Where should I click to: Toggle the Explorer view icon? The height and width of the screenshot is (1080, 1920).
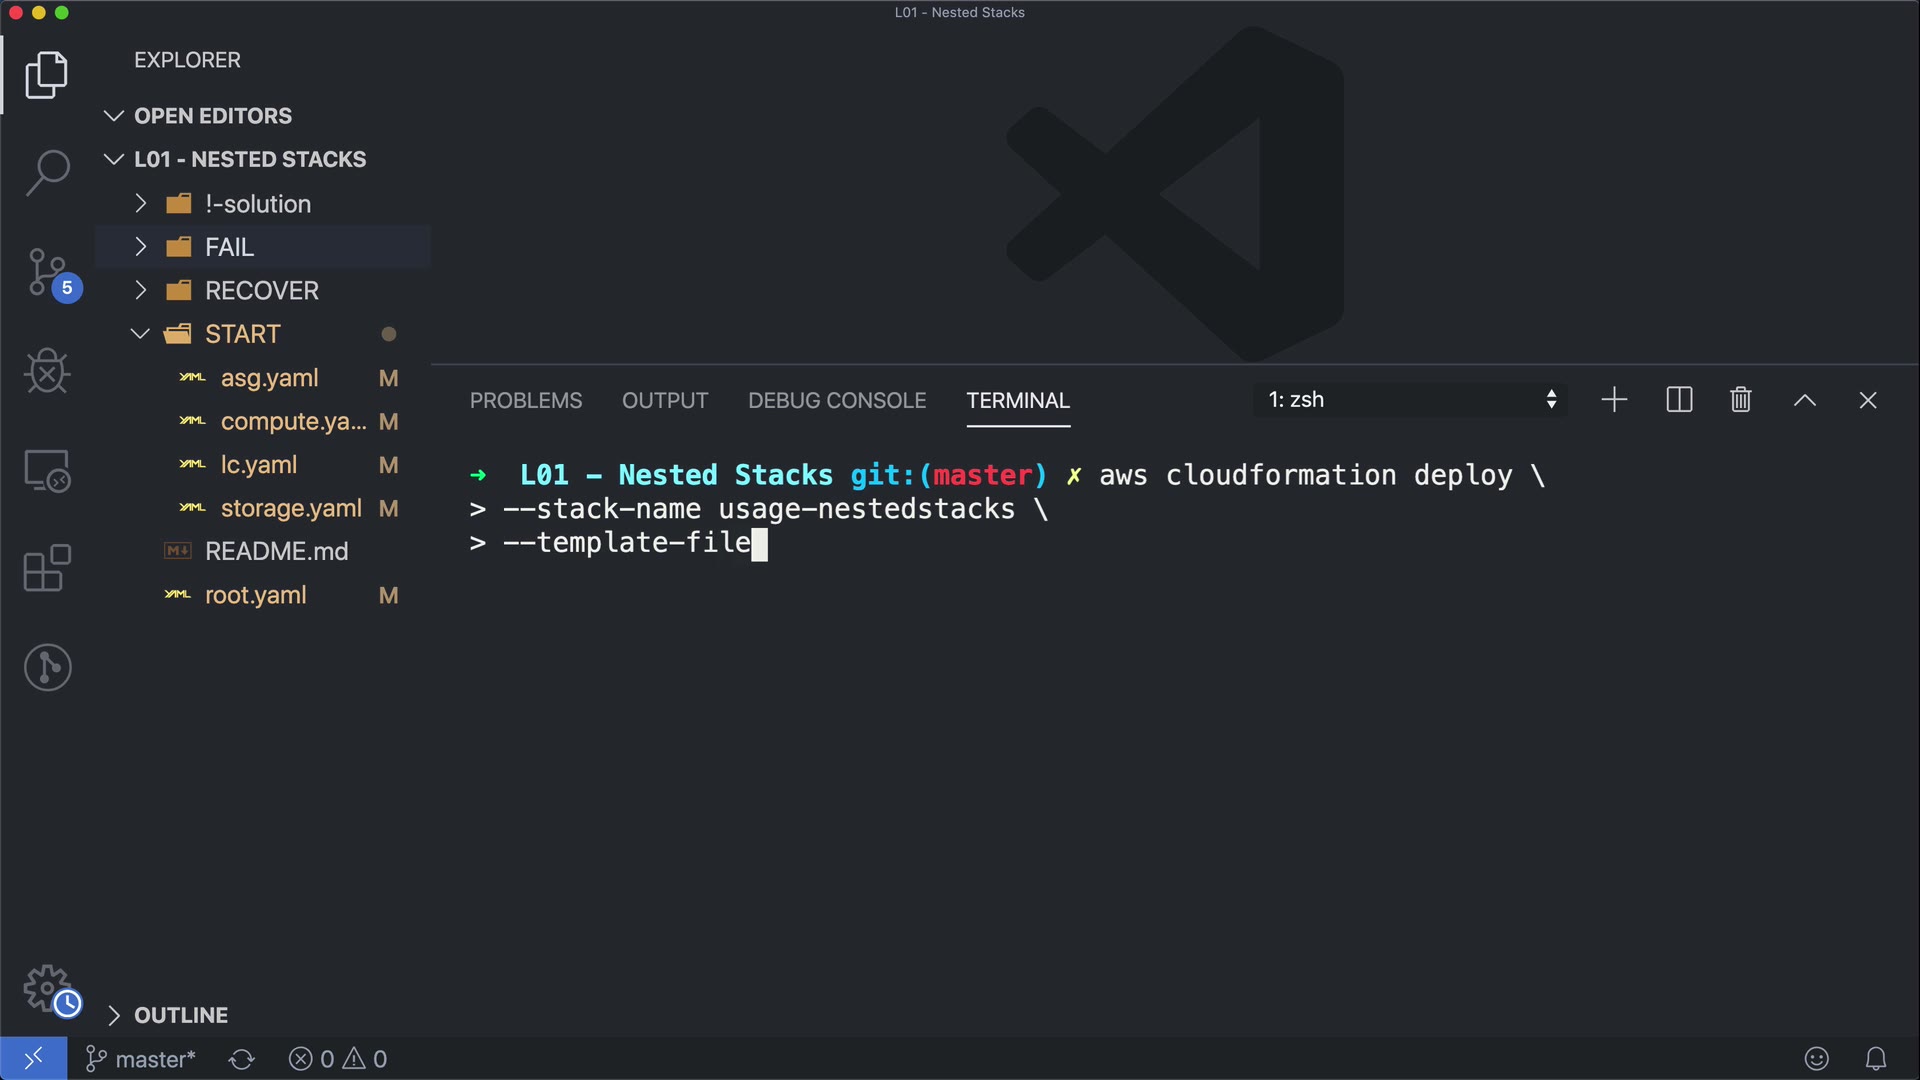click(47, 75)
